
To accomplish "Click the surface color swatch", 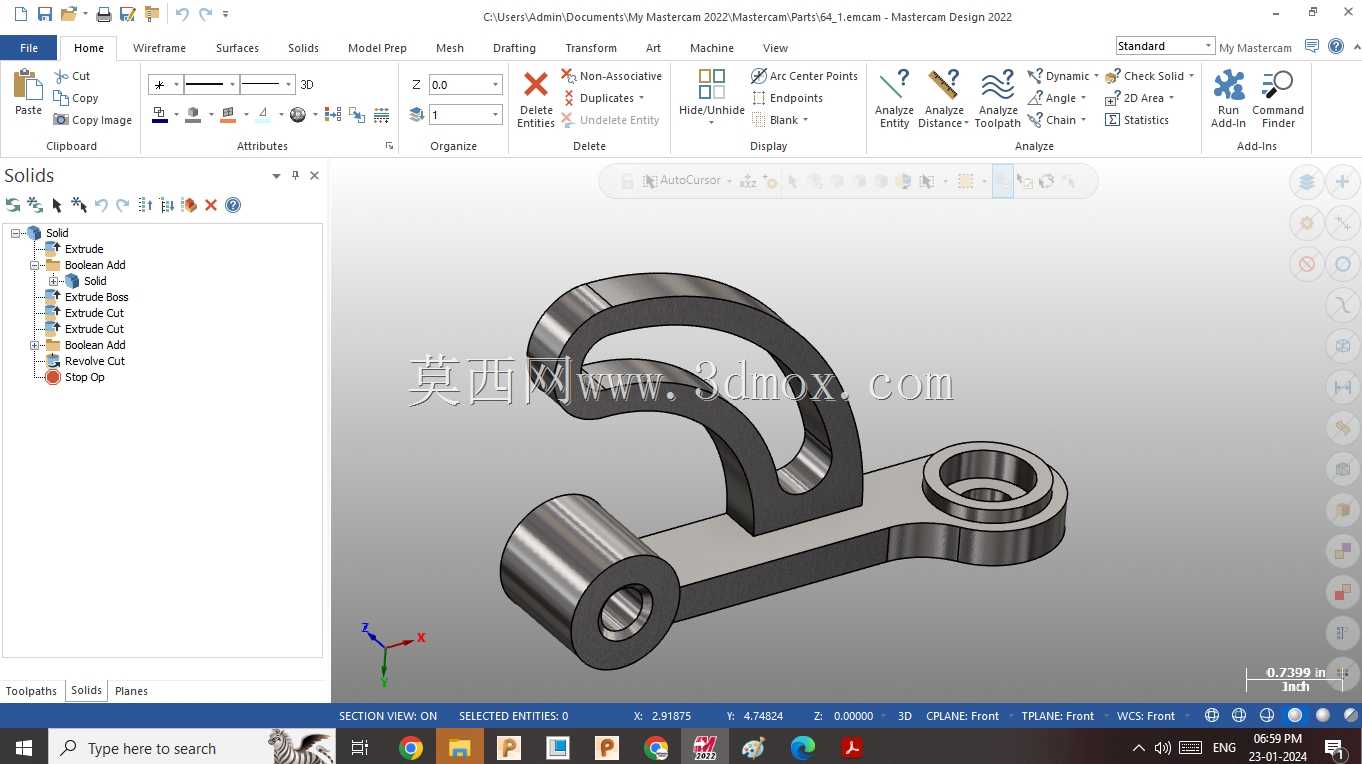I will 228,115.
